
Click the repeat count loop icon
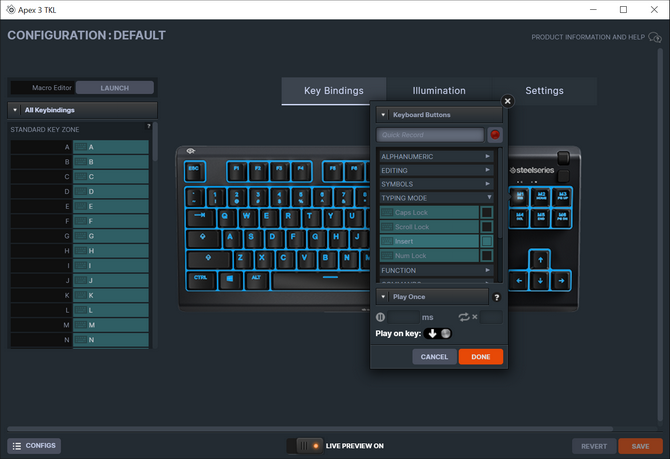(x=464, y=317)
